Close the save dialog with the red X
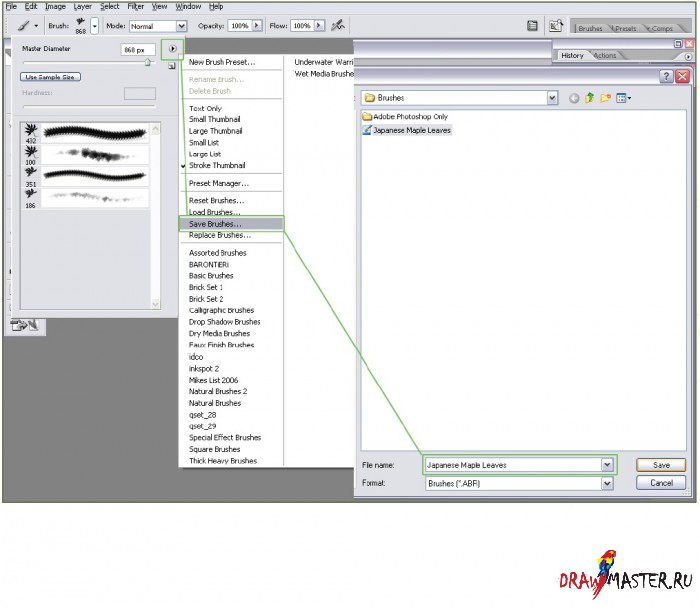 tap(683, 76)
